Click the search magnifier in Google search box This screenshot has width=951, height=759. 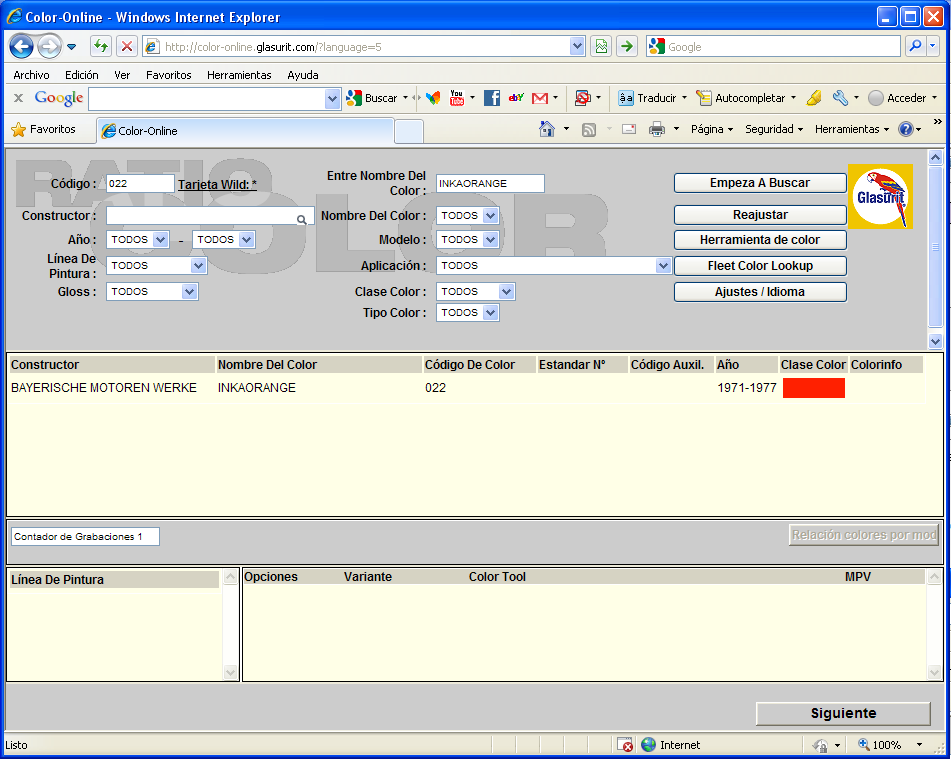click(x=915, y=46)
